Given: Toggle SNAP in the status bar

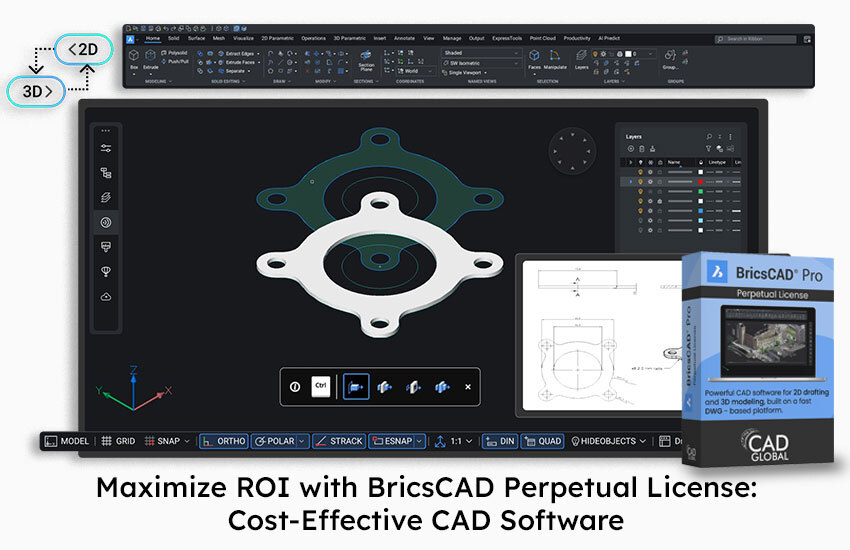Looking at the screenshot, I should point(163,441).
